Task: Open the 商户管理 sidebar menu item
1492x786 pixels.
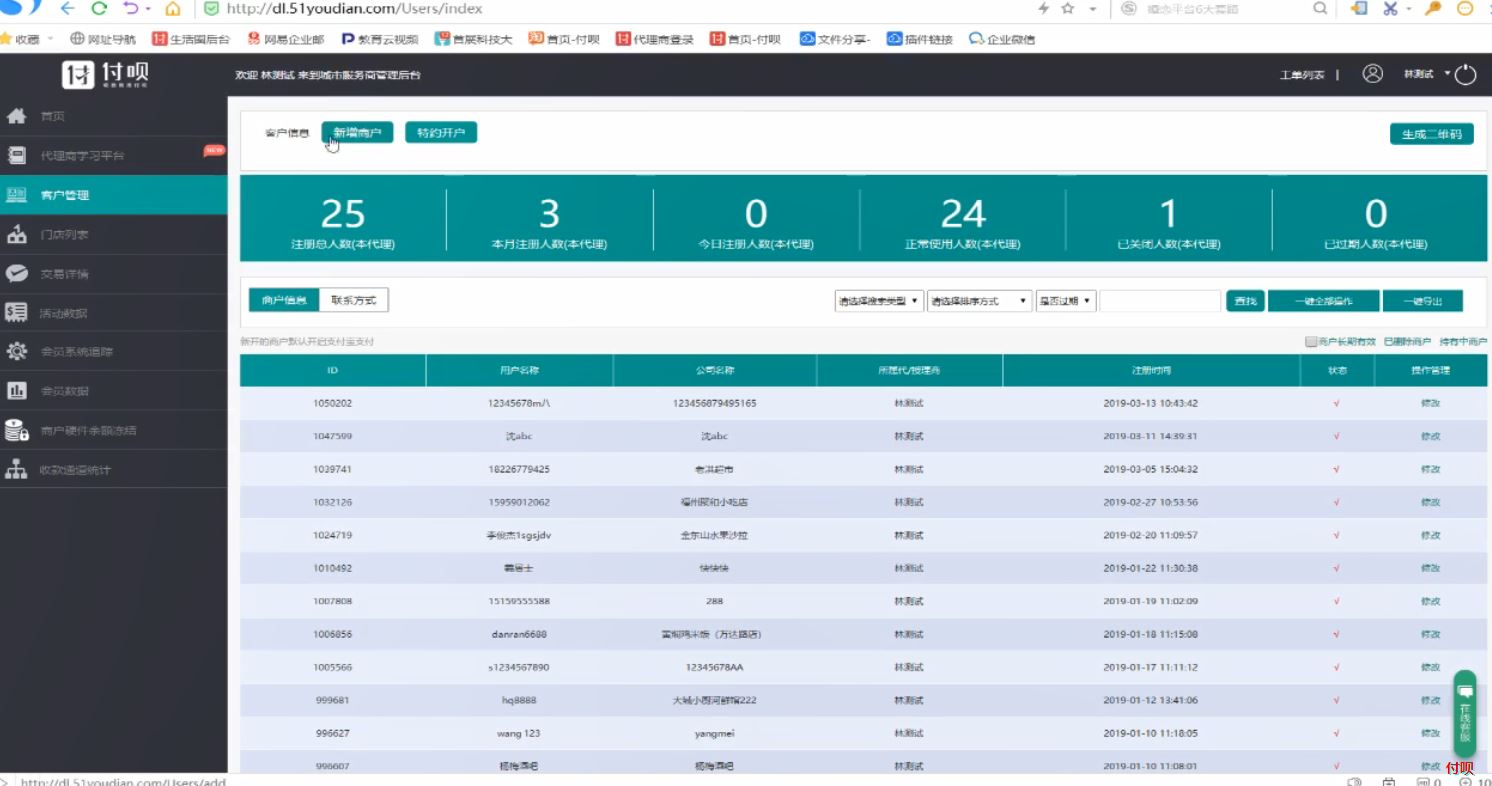Action: point(114,195)
